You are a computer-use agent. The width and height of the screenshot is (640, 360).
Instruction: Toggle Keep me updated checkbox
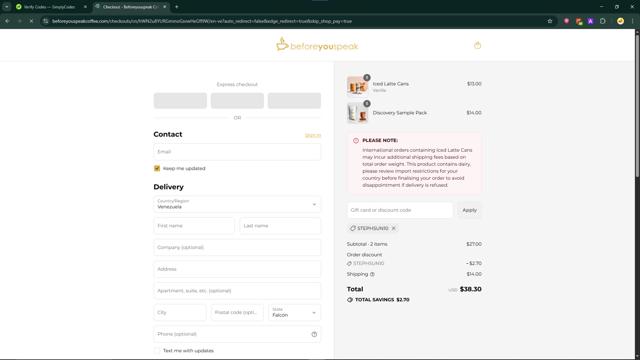(157, 168)
